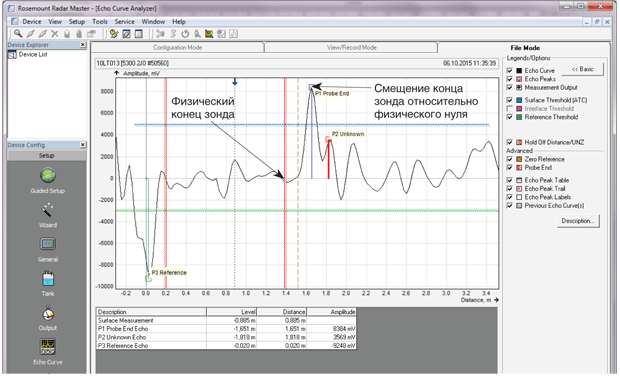The image size is (620, 377).
Task: Toggle the Echo Peaks checkbox
Action: coord(510,79)
